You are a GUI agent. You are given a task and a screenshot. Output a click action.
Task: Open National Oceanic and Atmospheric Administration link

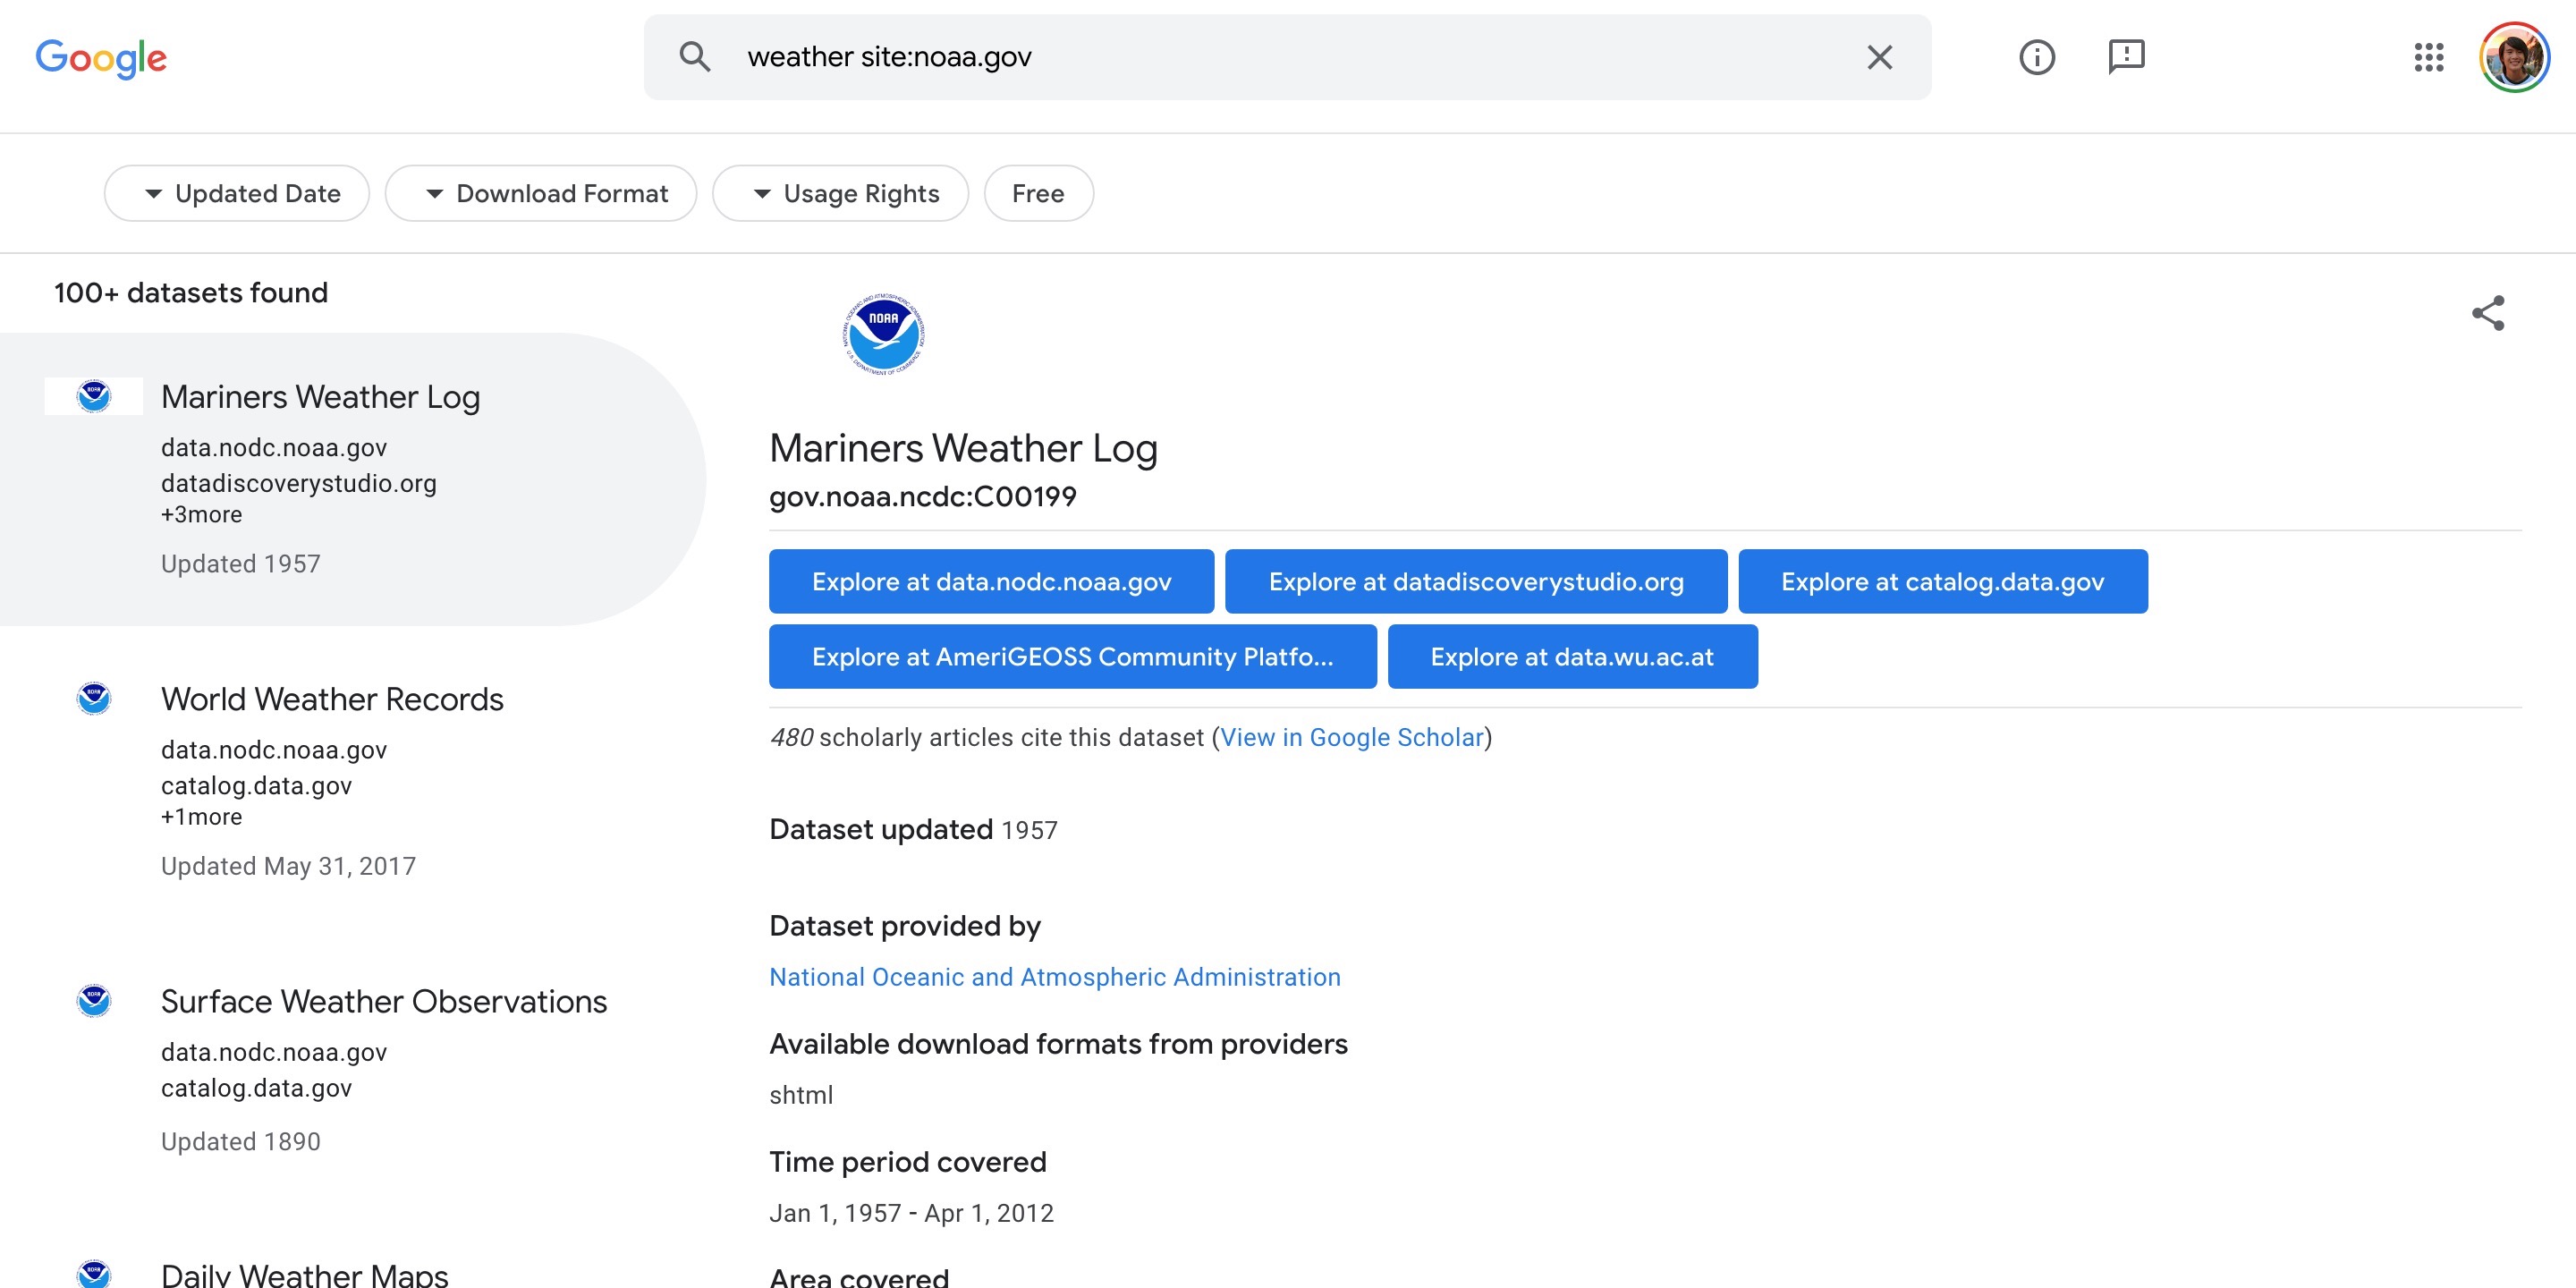point(1054,977)
